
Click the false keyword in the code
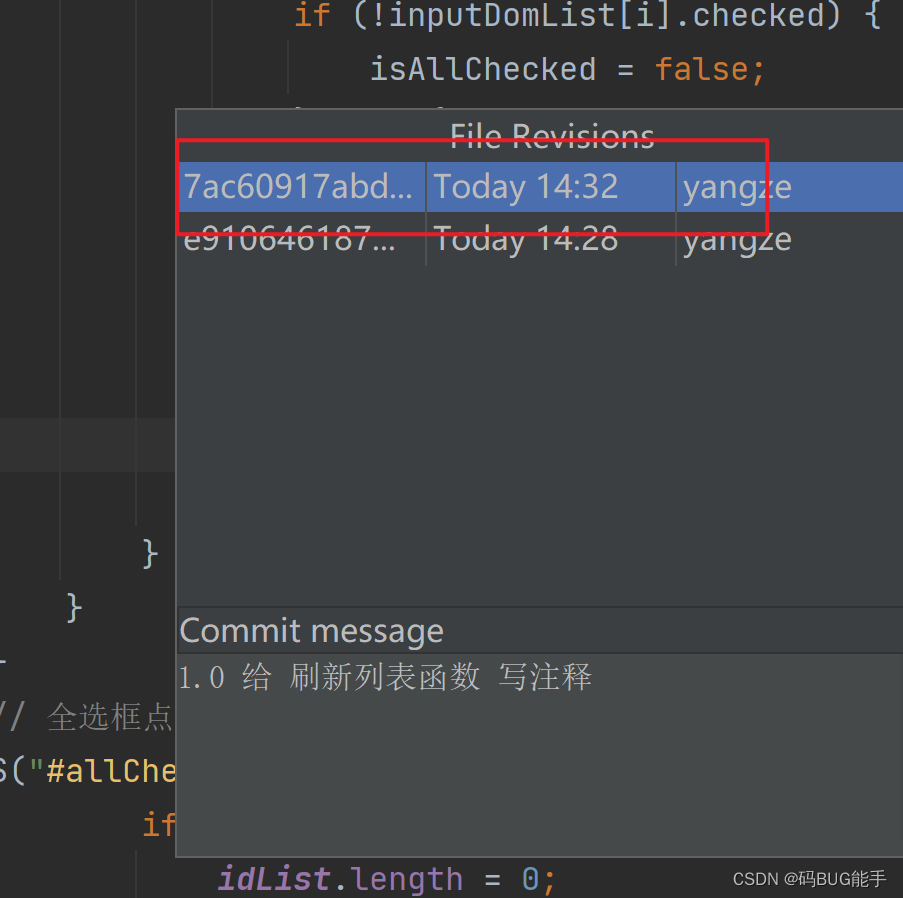tap(686, 69)
